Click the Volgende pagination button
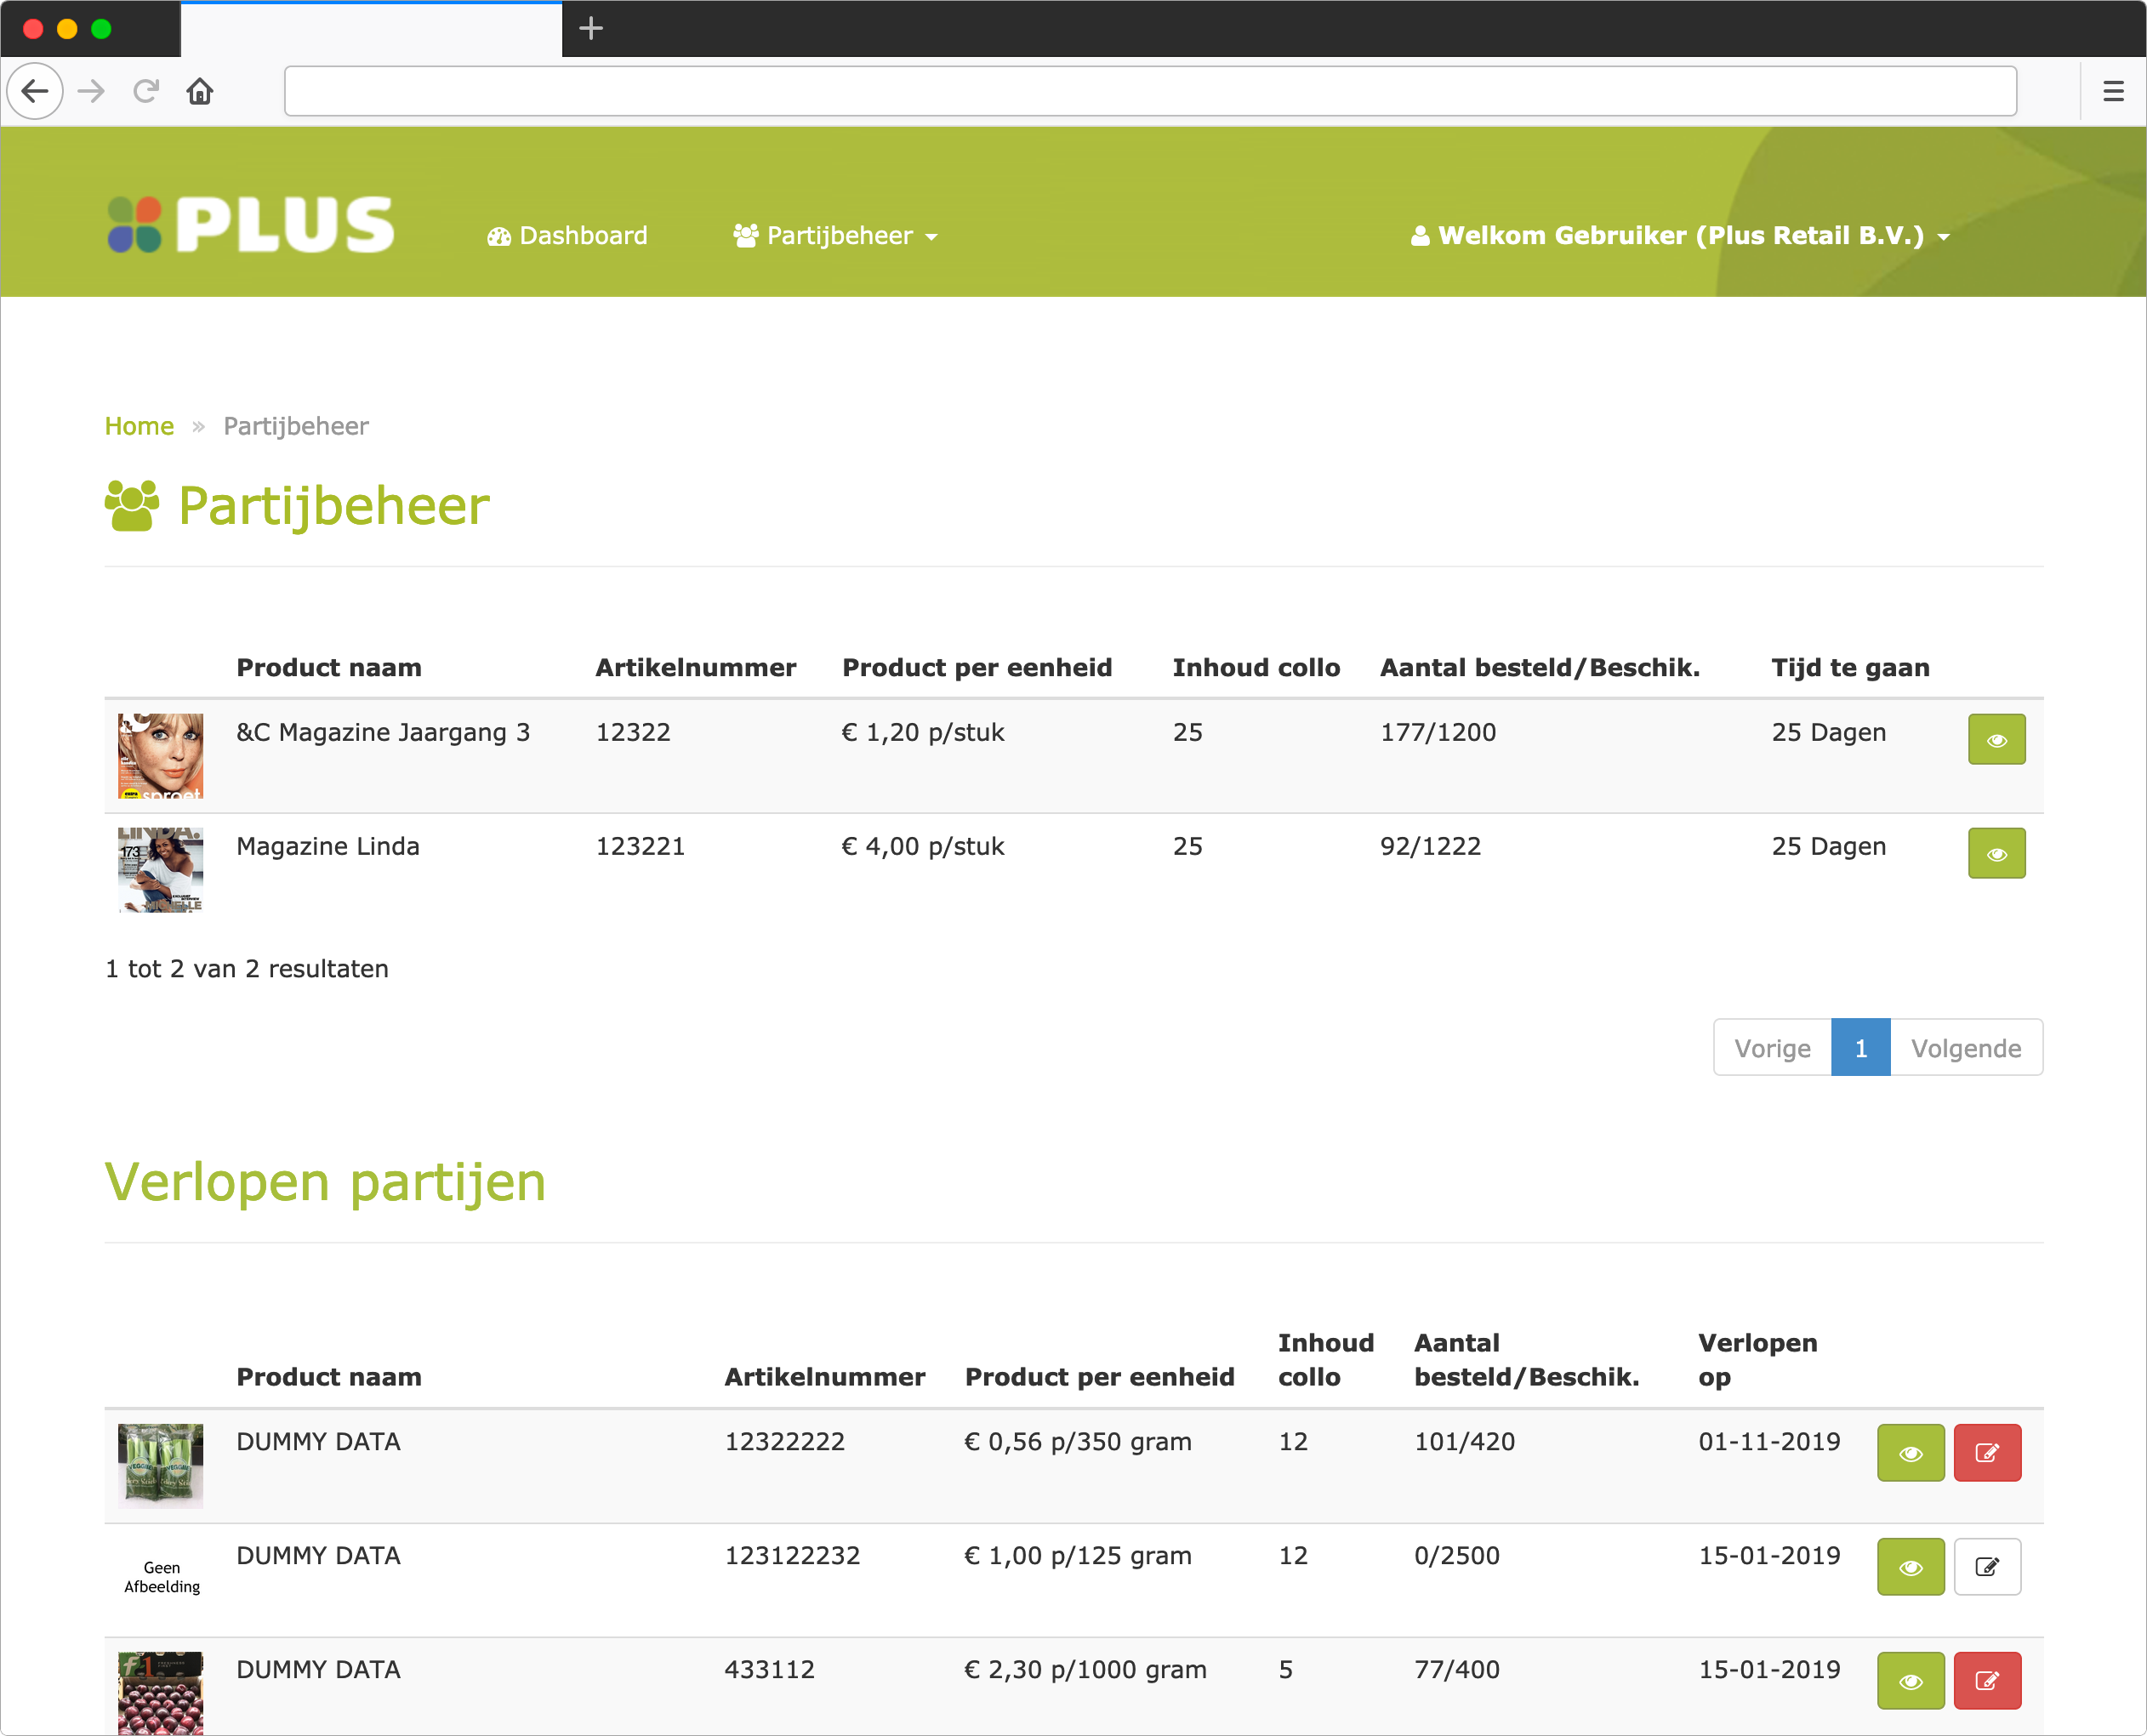 coord(1966,1047)
